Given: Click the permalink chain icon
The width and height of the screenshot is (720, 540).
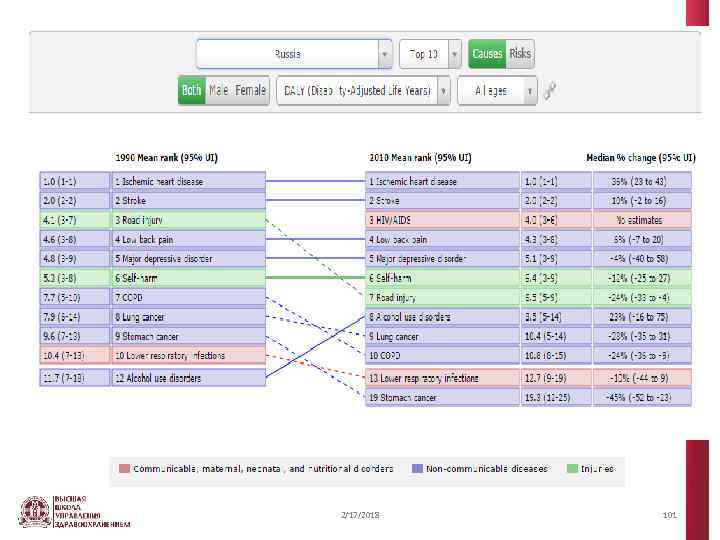Looking at the screenshot, I should click(x=550, y=90).
